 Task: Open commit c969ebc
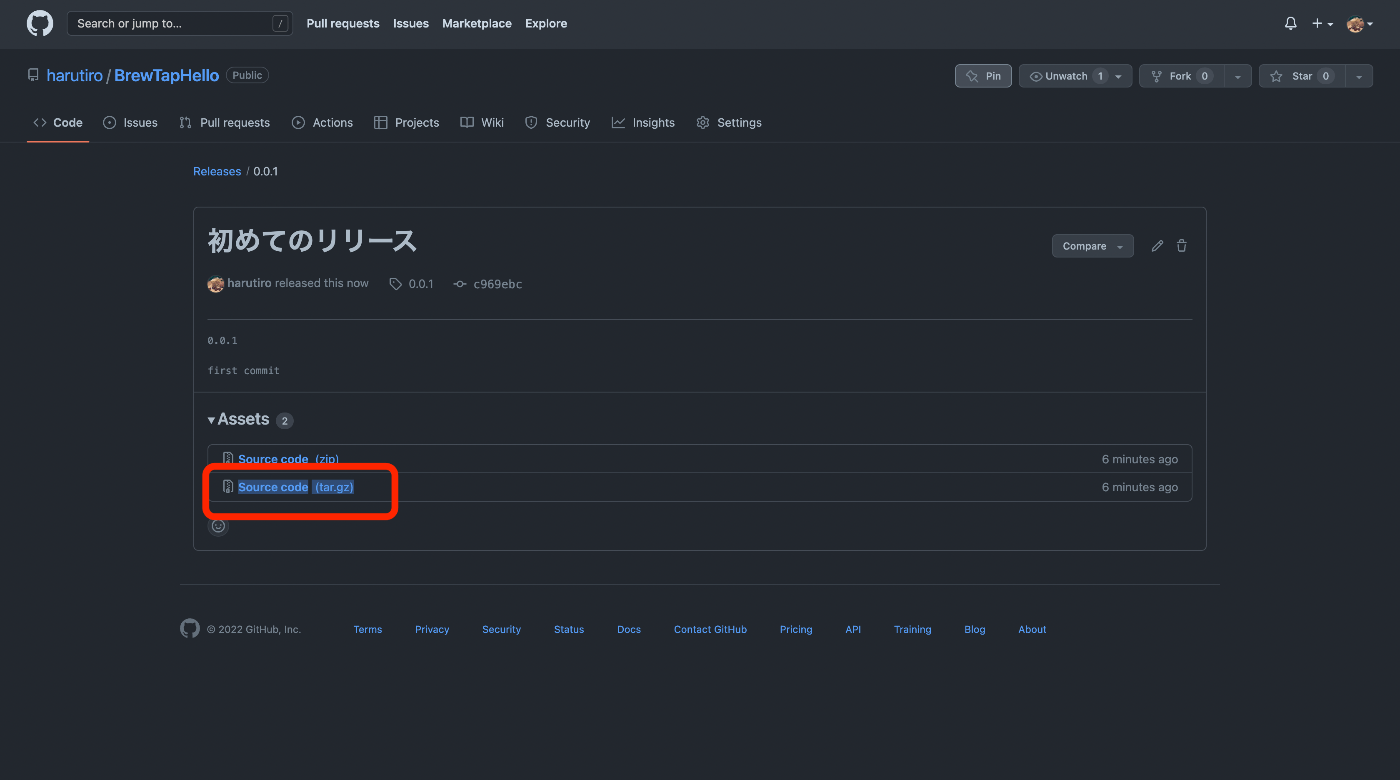click(x=488, y=284)
